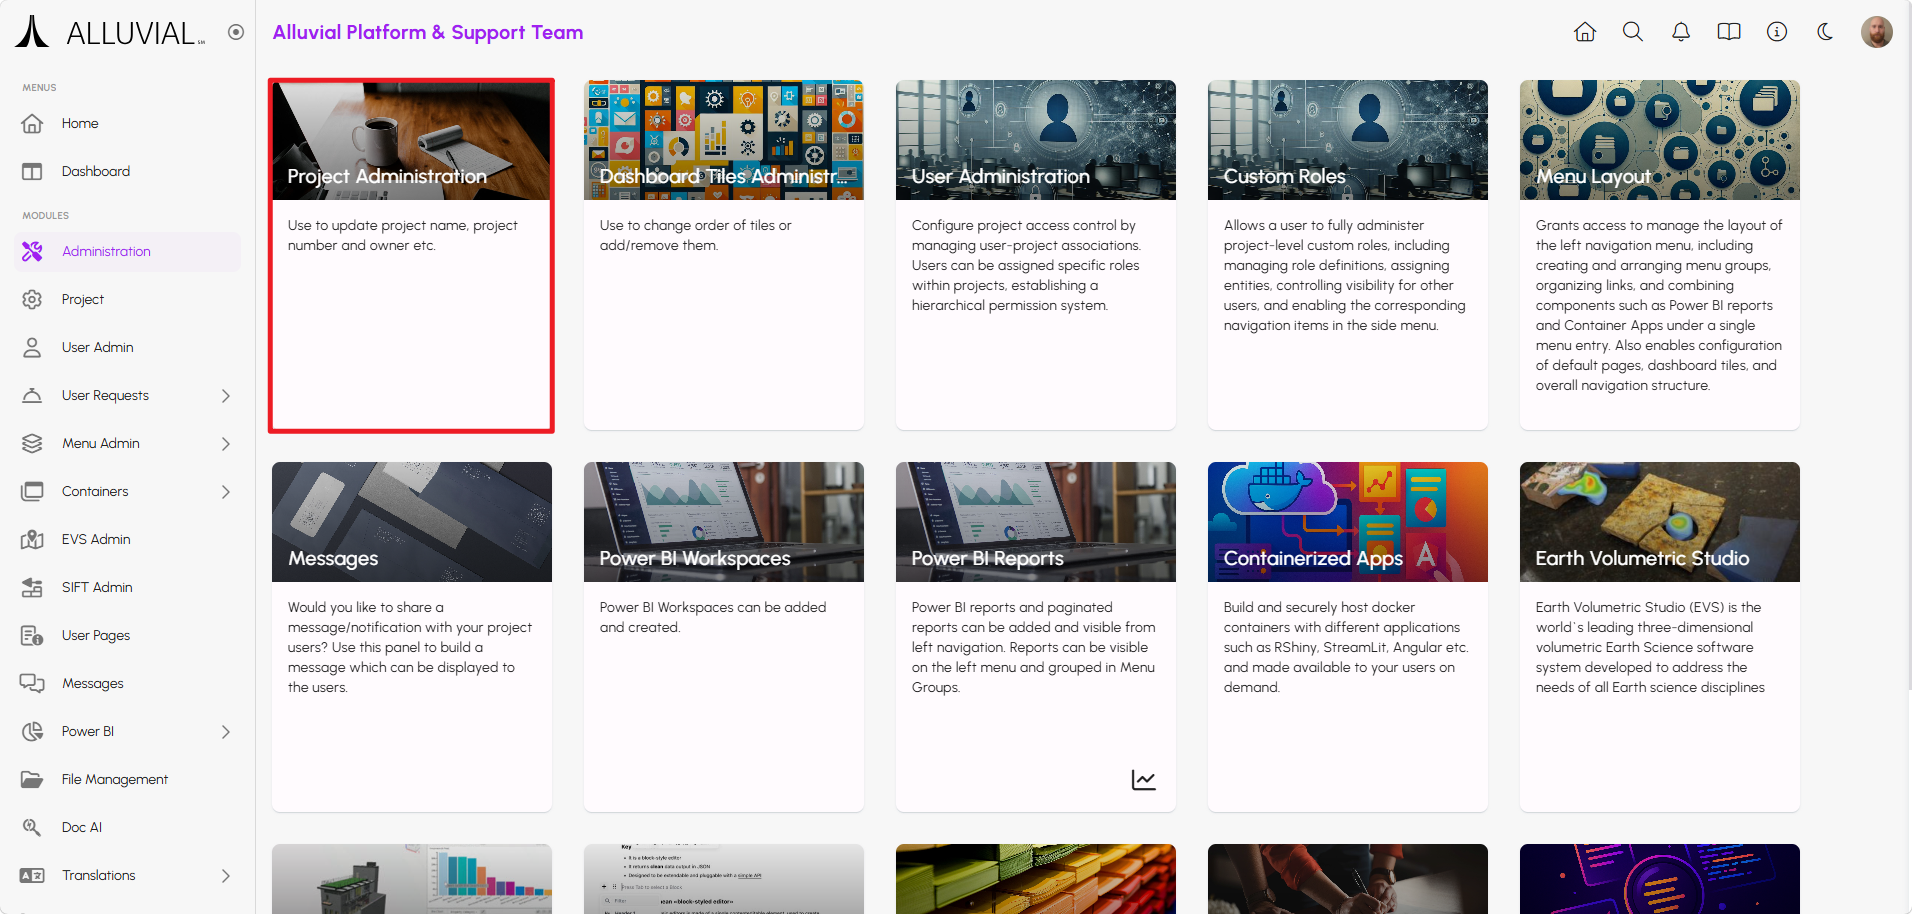Click the User Pages document icon
1912x914 pixels.
click(x=32, y=635)
